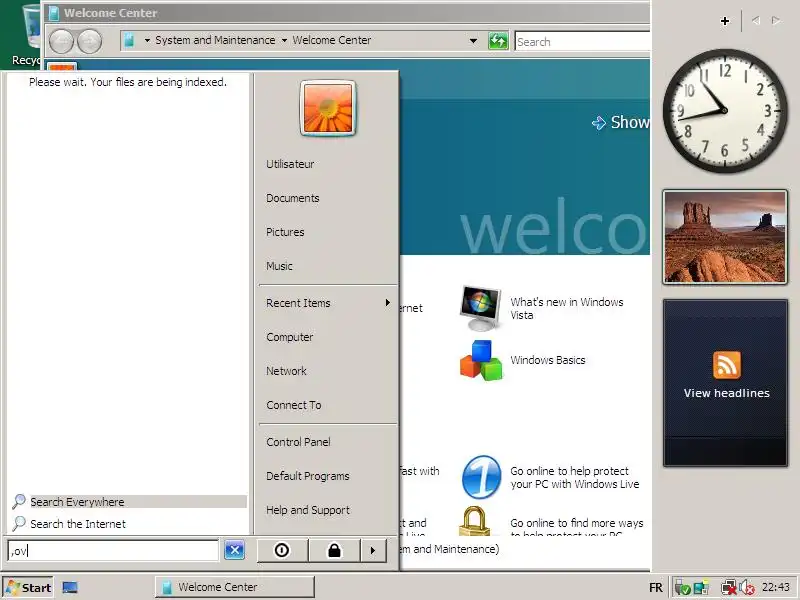Open What's new in Windows Vista

(x=566, y=308)
